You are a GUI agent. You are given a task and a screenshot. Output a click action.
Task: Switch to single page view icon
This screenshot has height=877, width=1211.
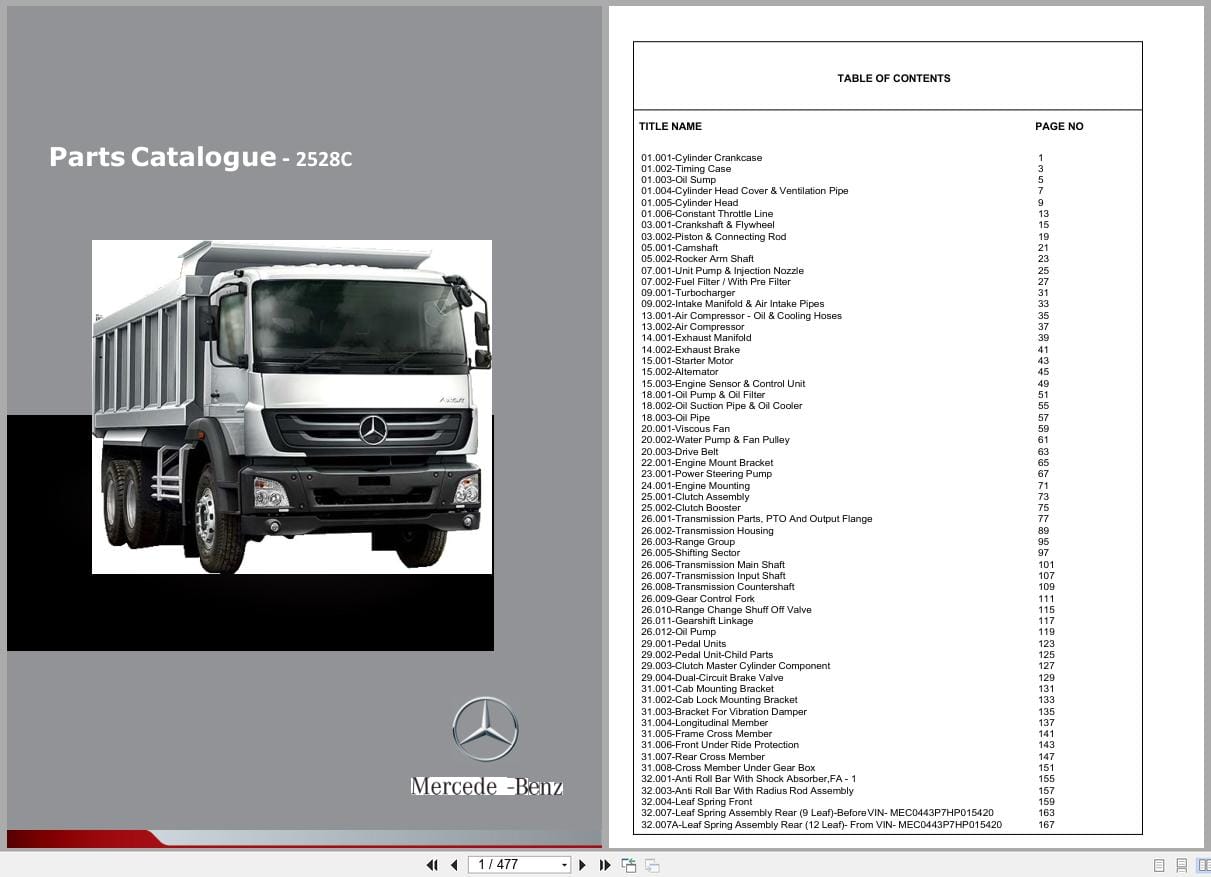point(1159,865)
